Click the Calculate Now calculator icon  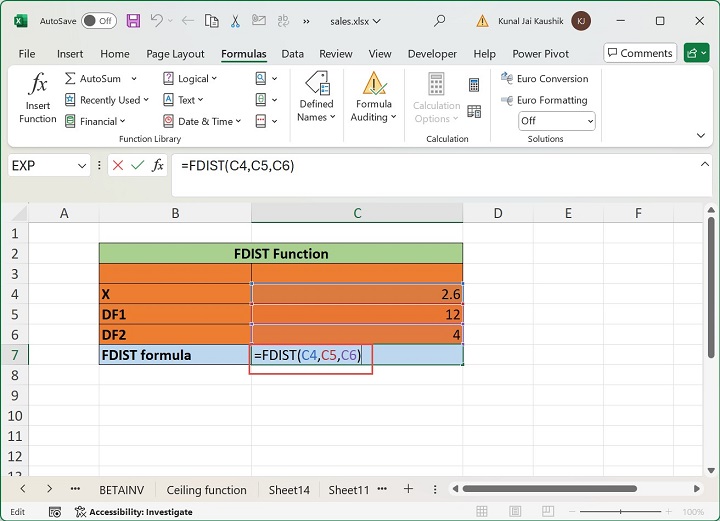474,85
